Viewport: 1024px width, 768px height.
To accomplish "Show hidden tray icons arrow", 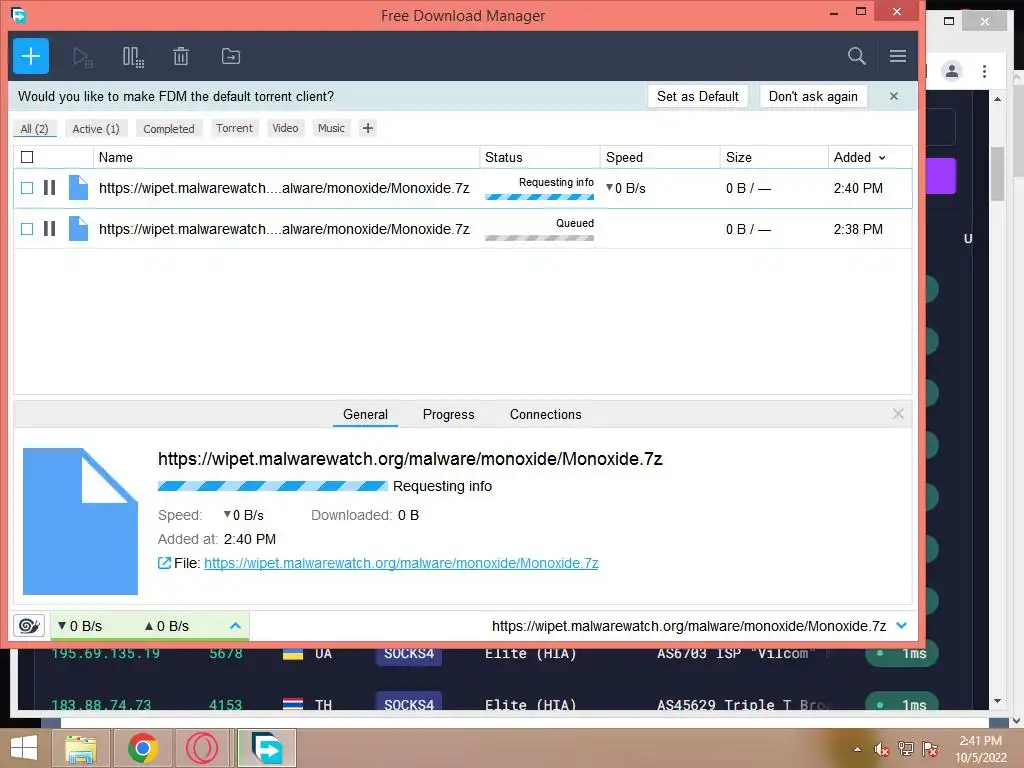I will 857,749.
